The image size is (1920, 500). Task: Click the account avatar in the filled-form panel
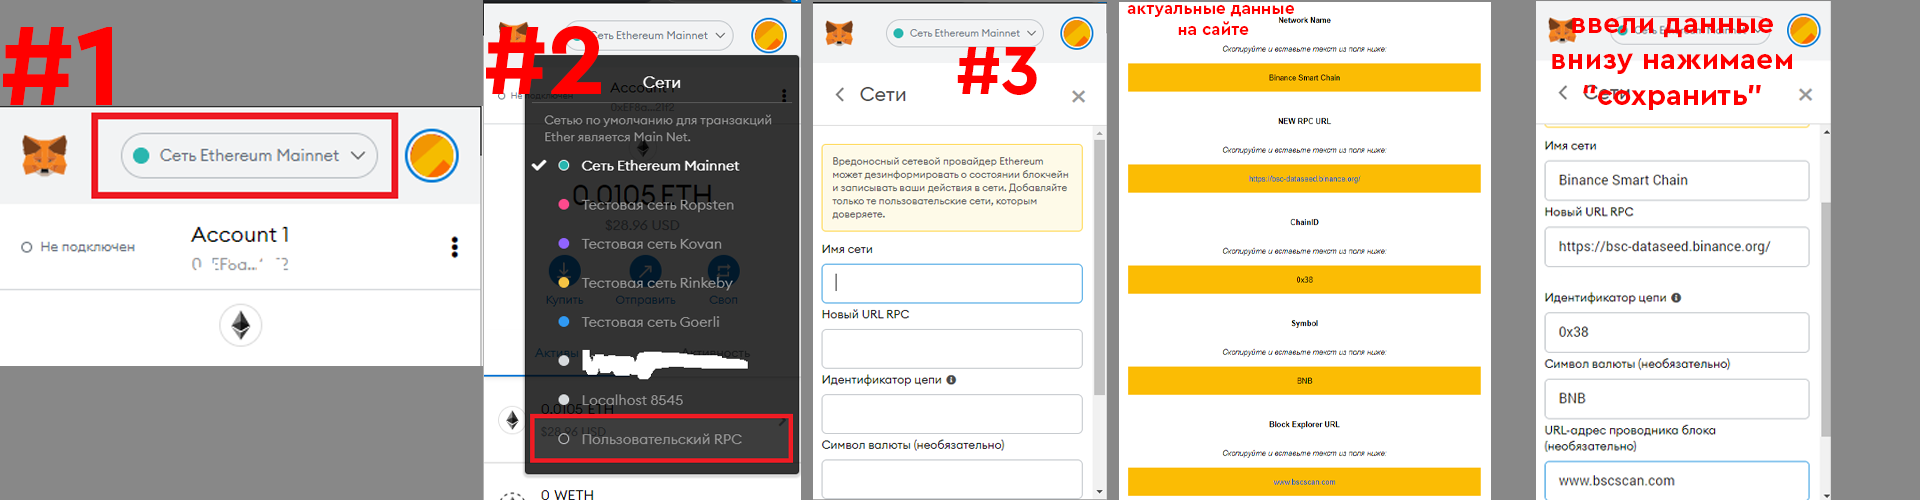[x=1803, y=31]
